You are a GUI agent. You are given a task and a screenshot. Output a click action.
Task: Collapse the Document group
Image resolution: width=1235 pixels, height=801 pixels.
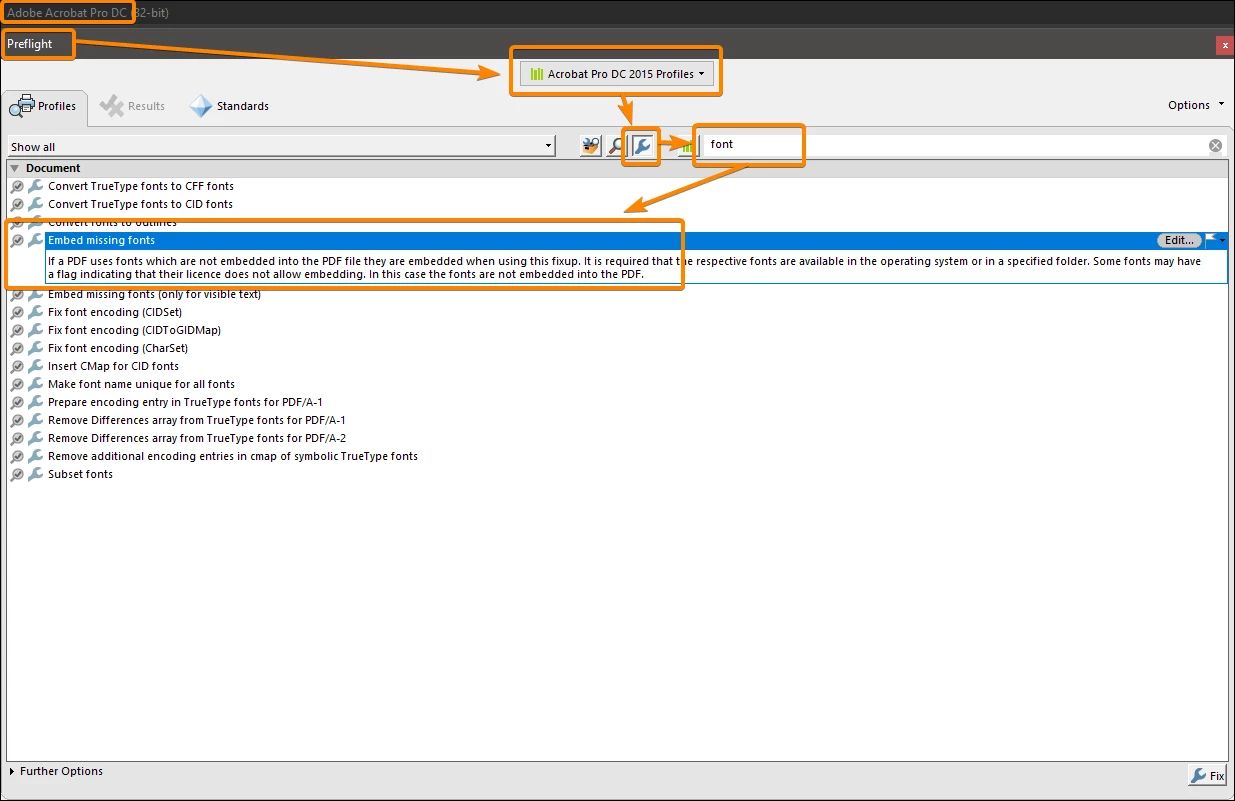click(14, 168)
